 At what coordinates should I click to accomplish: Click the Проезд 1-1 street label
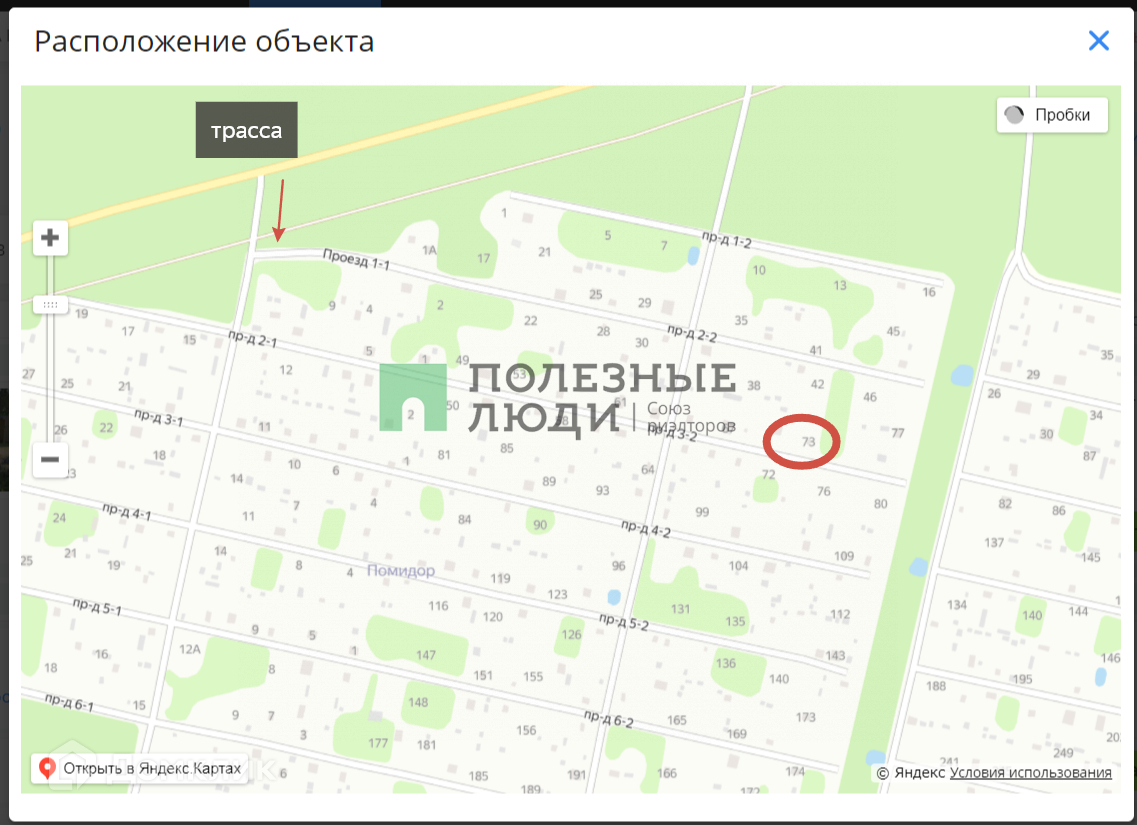[356, 259]
